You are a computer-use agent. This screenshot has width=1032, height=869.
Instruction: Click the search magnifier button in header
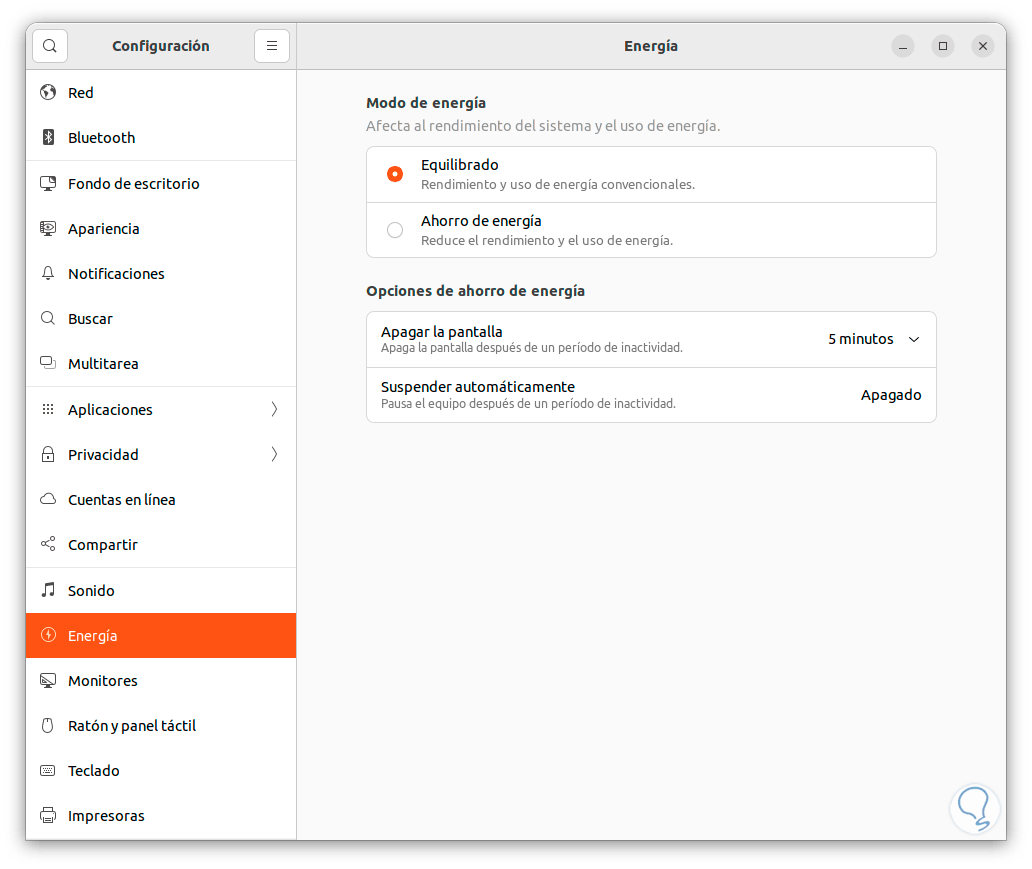50,46
